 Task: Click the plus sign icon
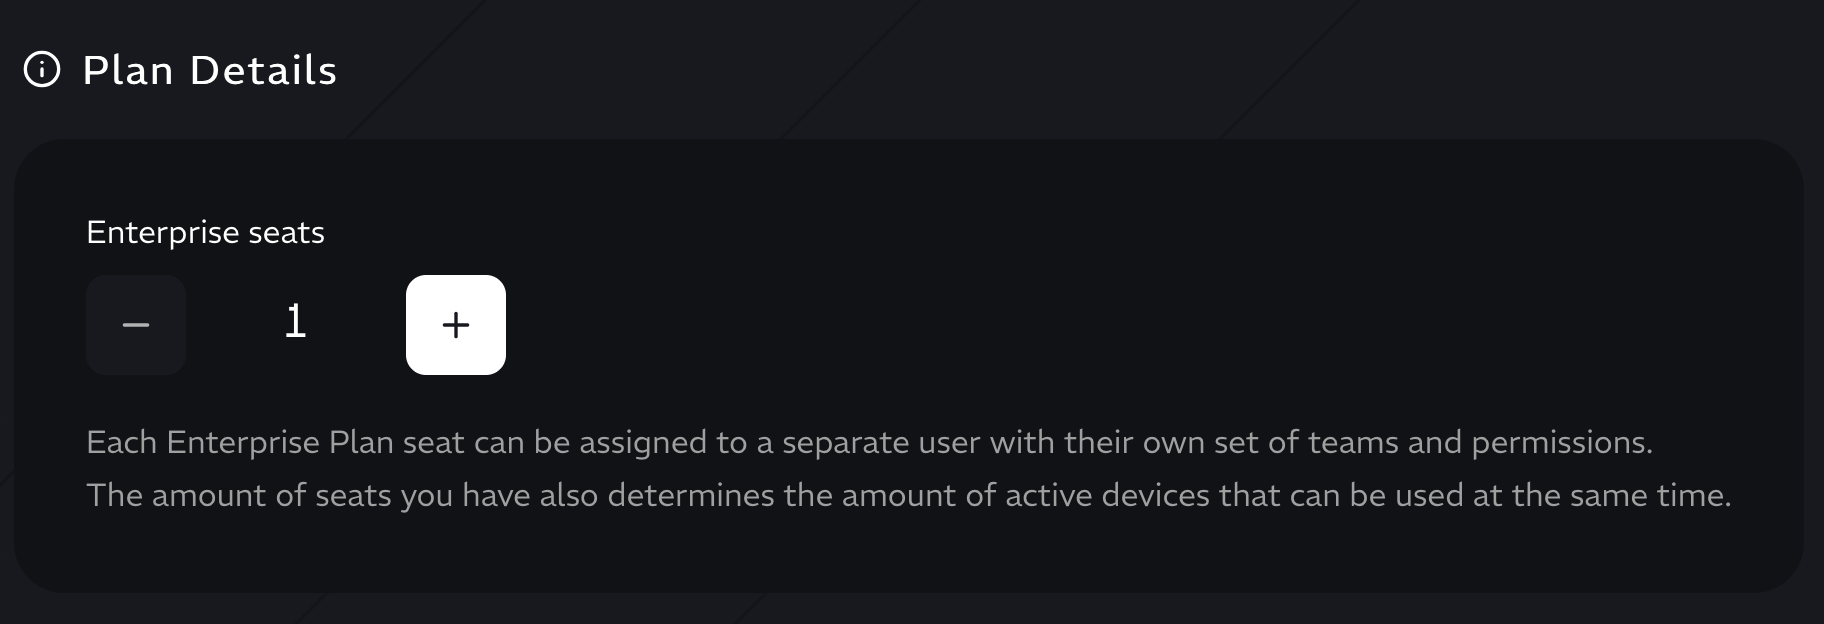tap(456, 325)
